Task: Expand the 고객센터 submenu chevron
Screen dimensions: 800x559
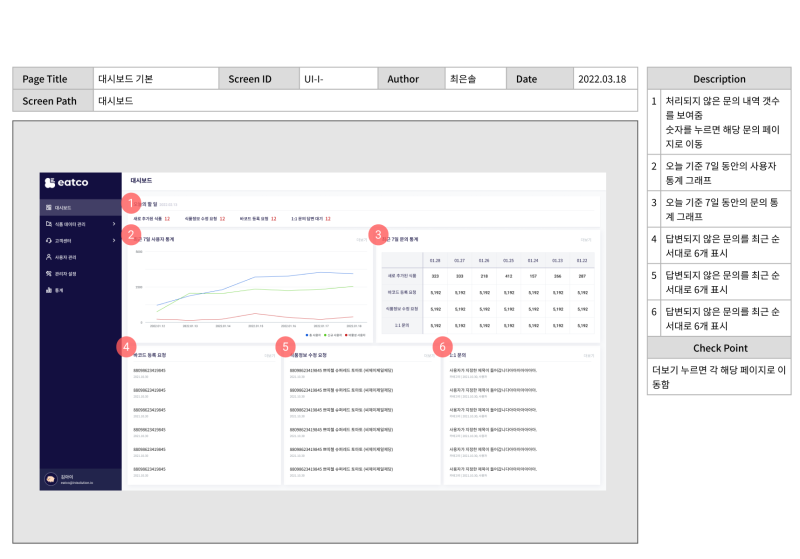Action: pyautogui.click(x=114, y=241)
